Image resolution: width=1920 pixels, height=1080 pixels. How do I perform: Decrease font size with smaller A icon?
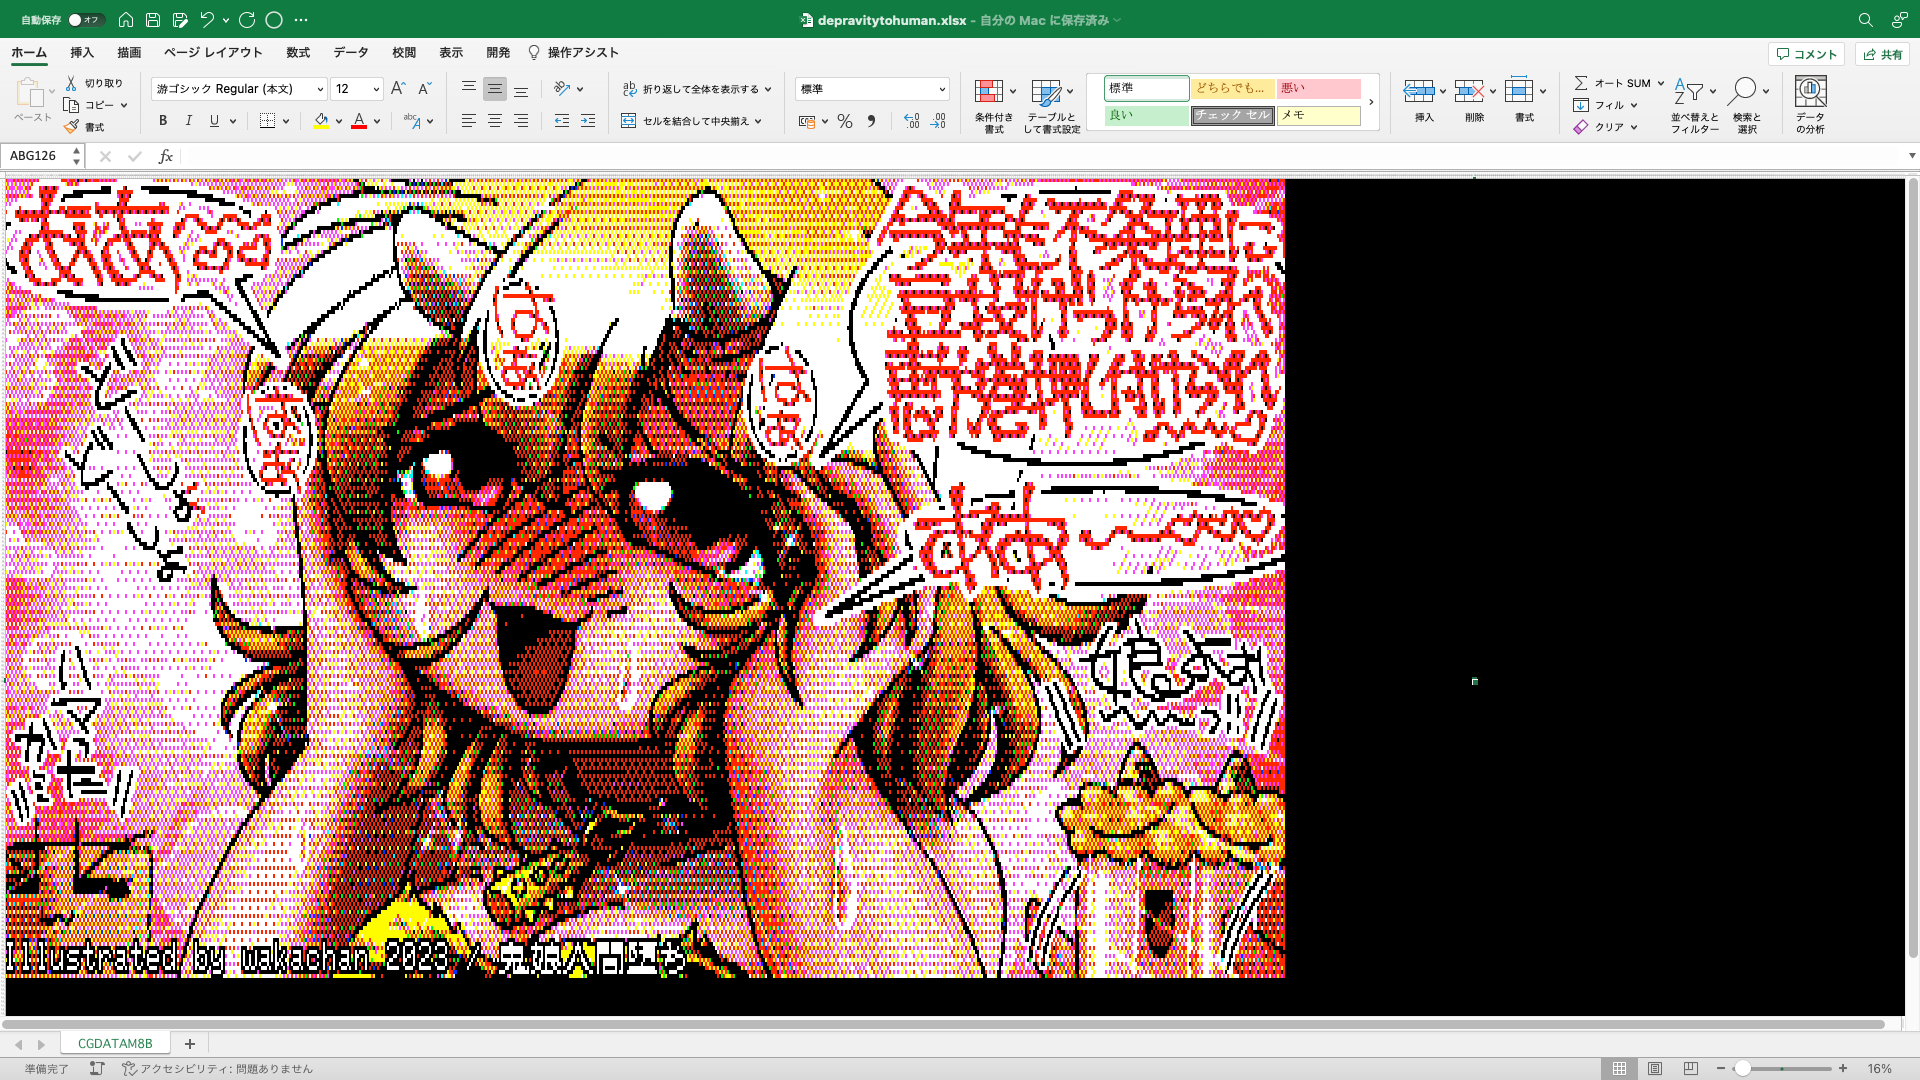[424, 89]
